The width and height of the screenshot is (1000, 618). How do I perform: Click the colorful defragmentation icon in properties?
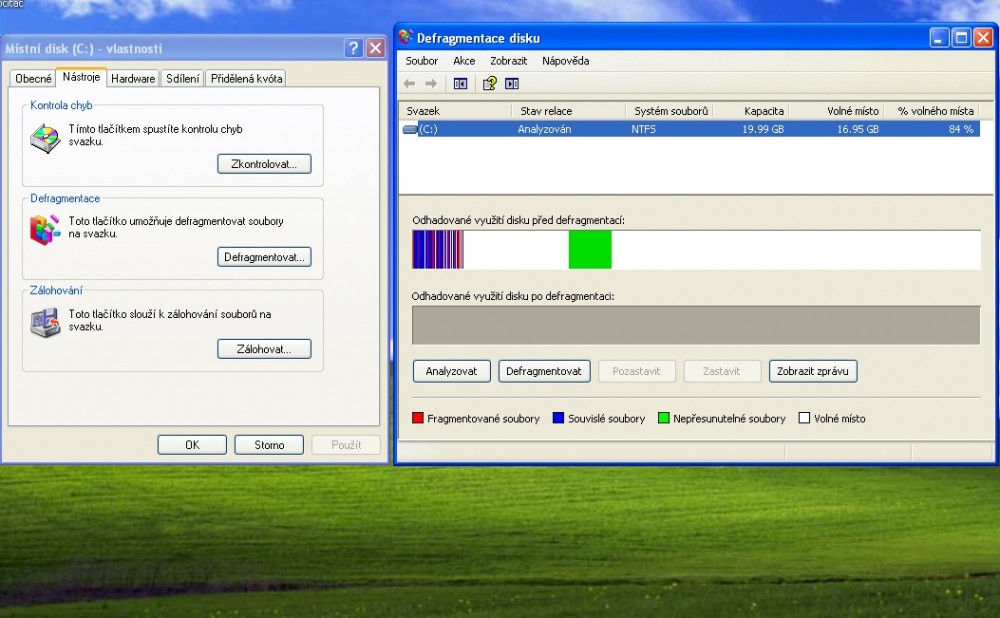coord(45,230)
